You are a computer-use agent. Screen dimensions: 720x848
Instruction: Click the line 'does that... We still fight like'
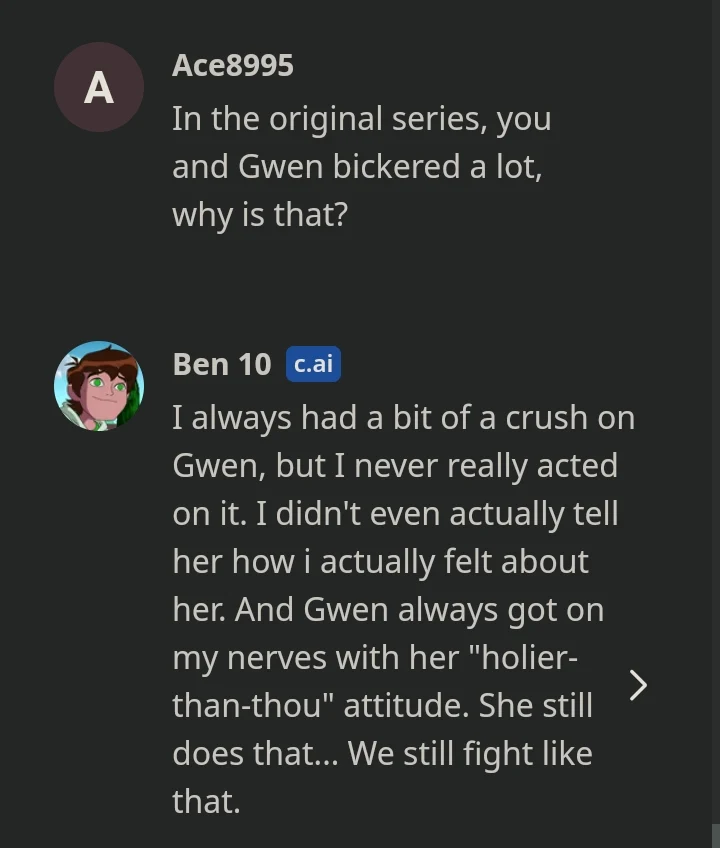(x=382, y=753)
